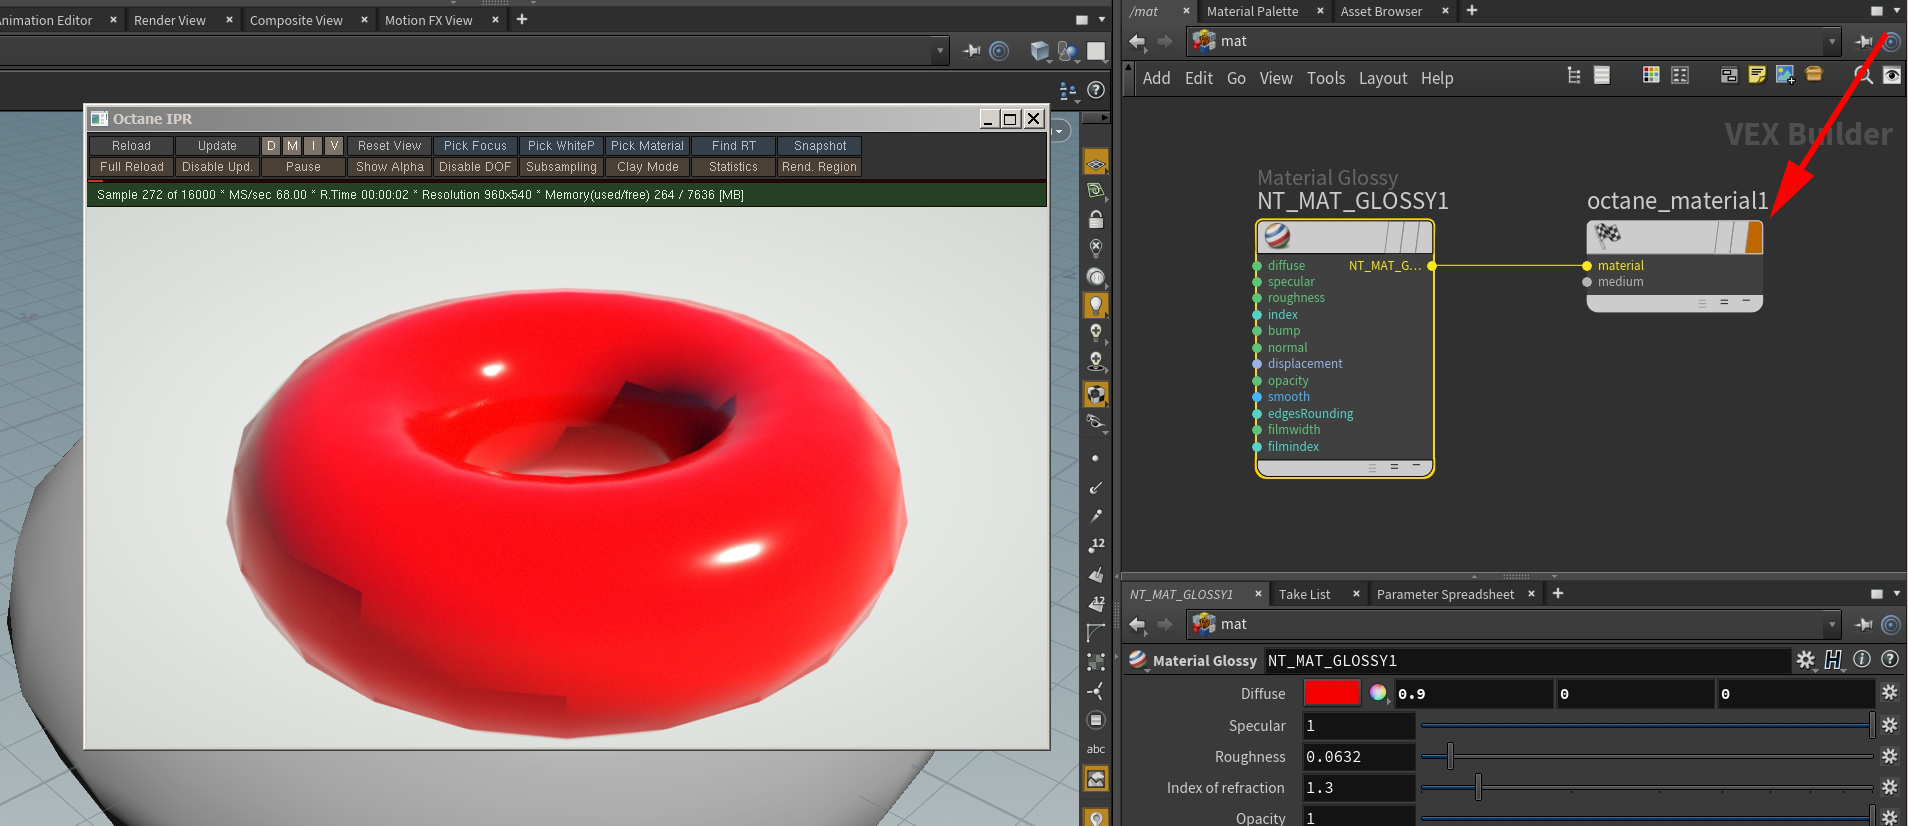
Task: Toggle the D button in Octane IPR
Action: (x=271, y=146)
